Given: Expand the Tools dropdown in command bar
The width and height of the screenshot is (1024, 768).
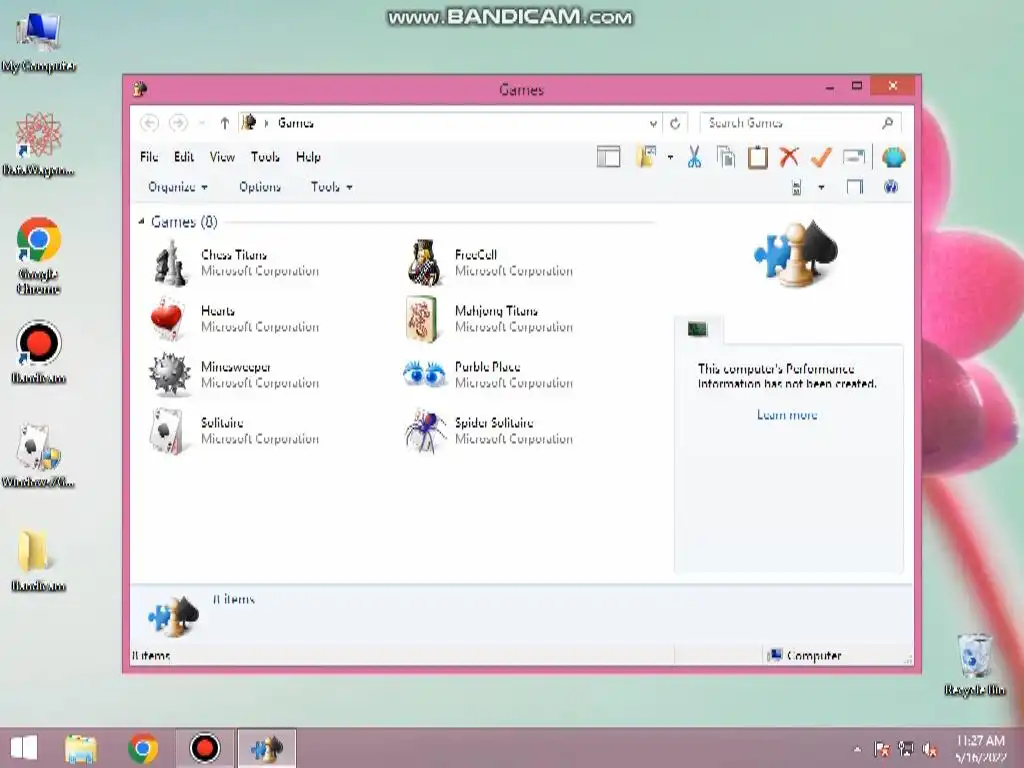Looking at the screenshot, I should (332, 187).
